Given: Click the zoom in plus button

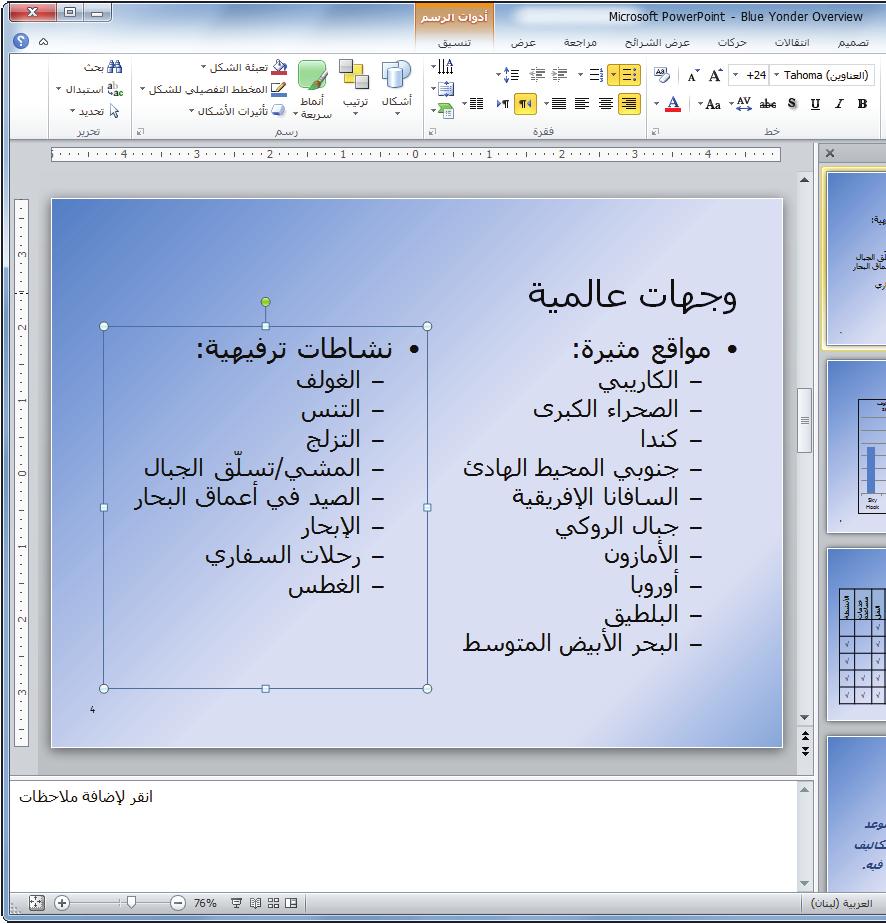Looking at the screenshot, I should coord(62,903).
